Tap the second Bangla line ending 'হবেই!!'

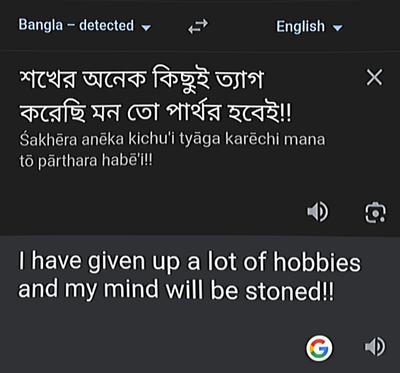[x=155, y=113]
